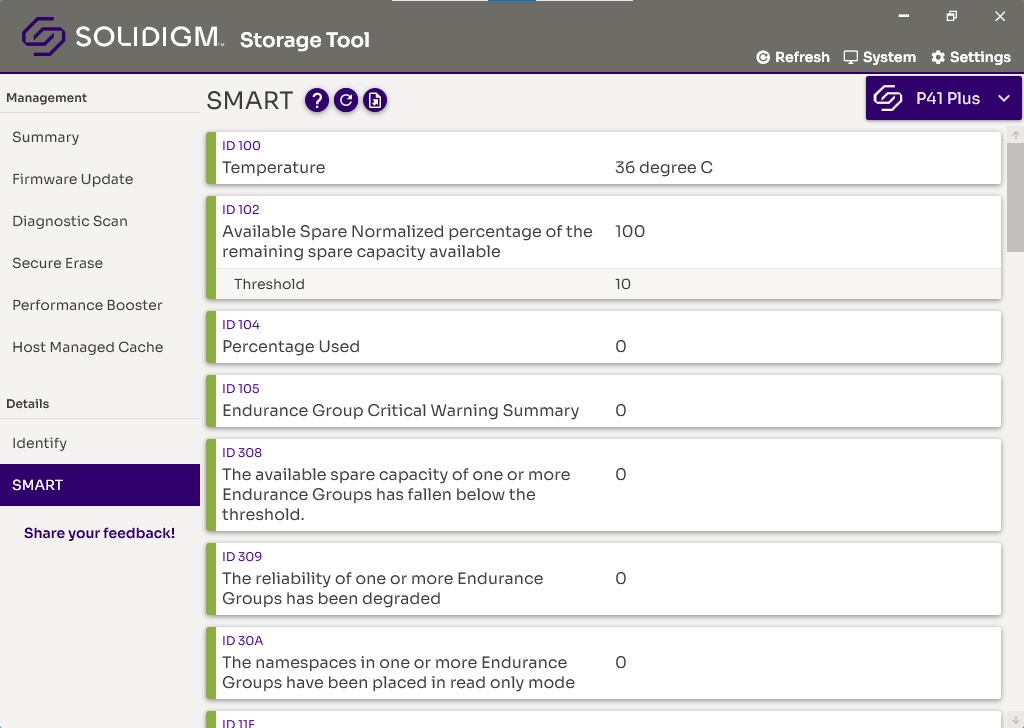Click the ID 309 label
This screenshot has height=728, width=1024.
[242, 556]
